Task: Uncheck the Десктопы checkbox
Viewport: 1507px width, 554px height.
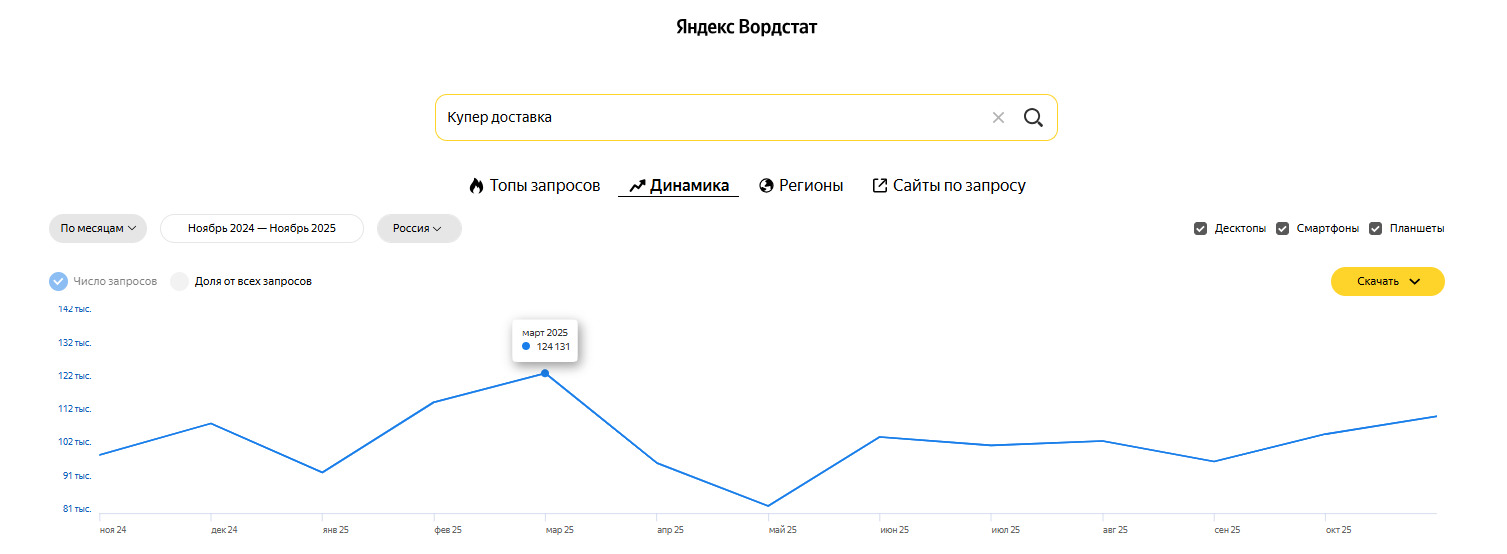Action: click(x=1200, y=229)
